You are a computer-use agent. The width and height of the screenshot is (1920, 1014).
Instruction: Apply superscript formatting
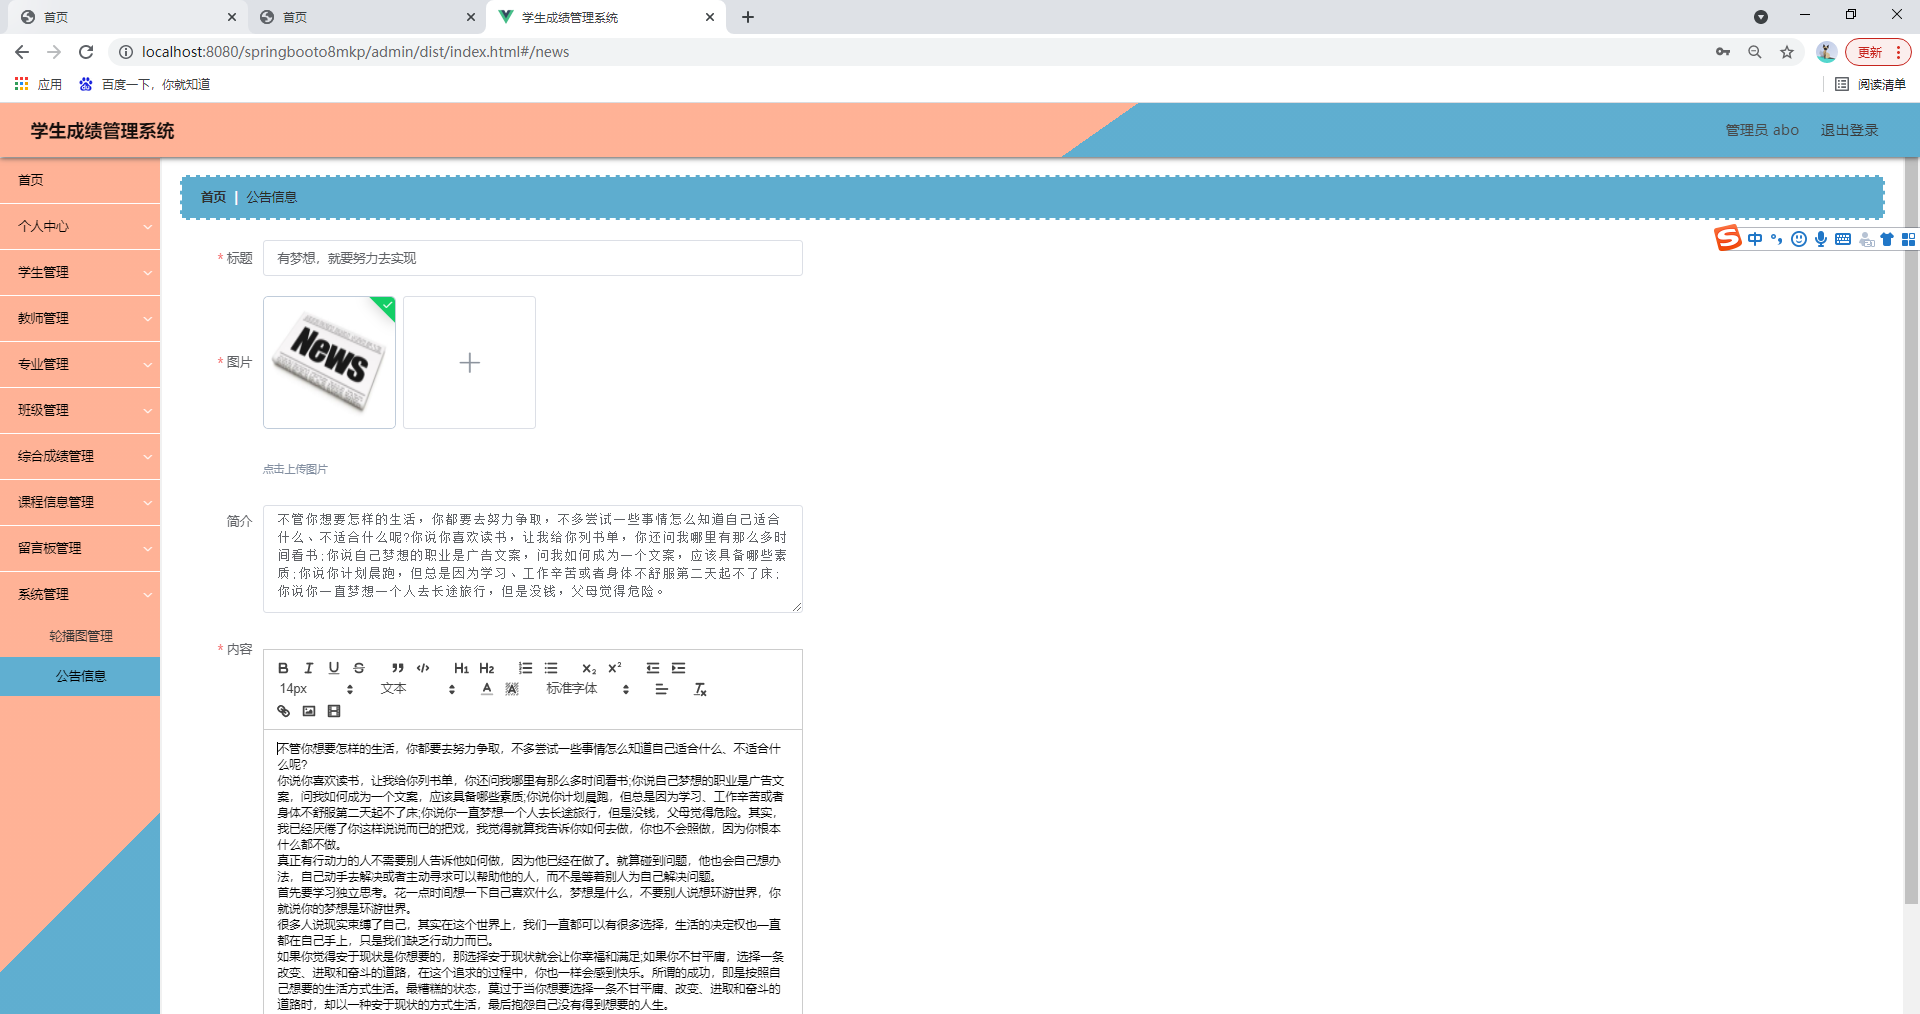(x=615, y=668)
